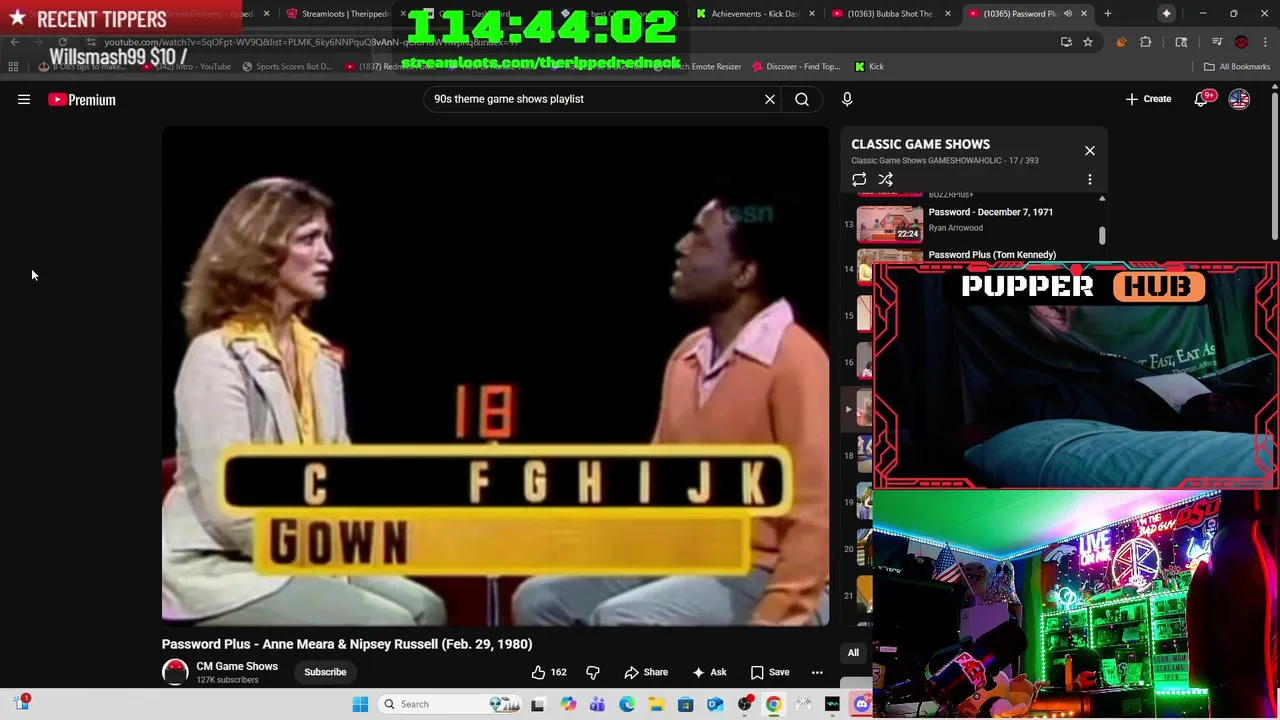
Task: Open Chrome three-dot menu
Action: (1265, 42)
